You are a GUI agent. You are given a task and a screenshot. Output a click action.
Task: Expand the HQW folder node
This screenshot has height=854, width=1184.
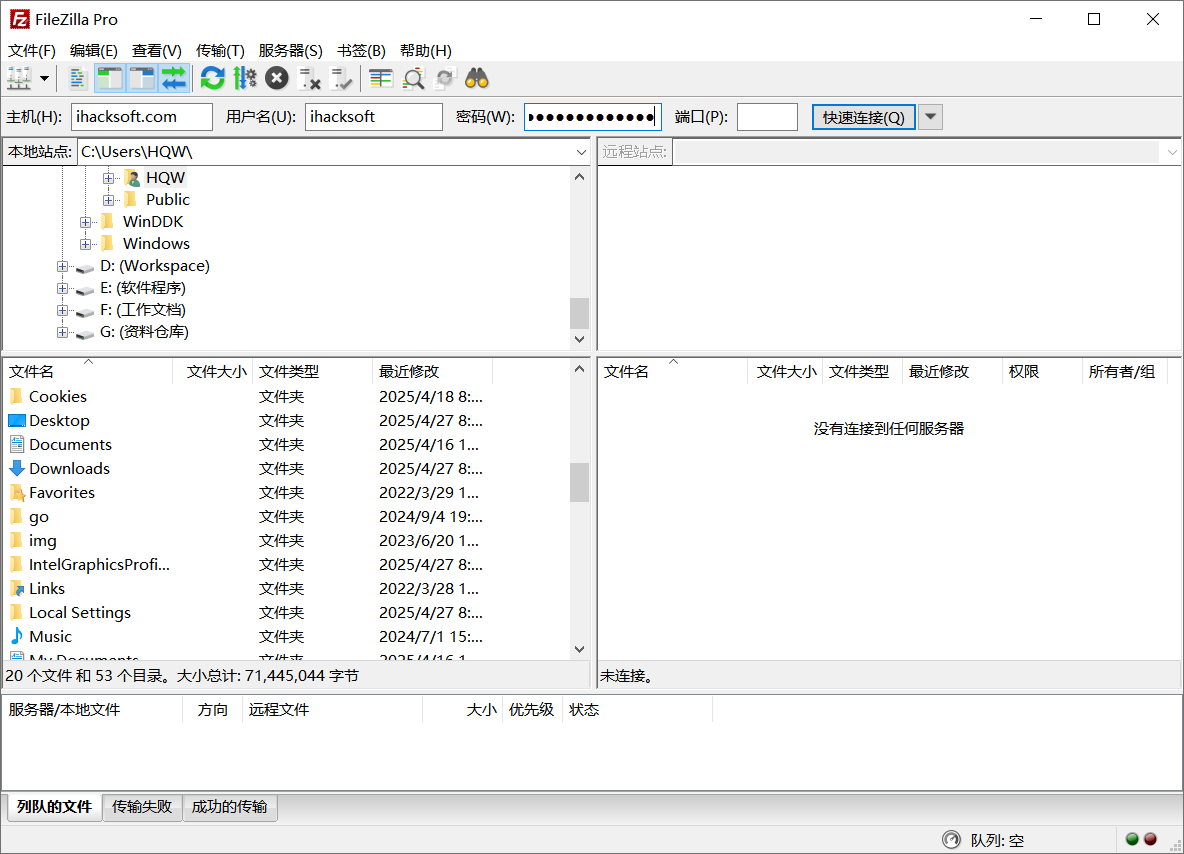(109, 178)
